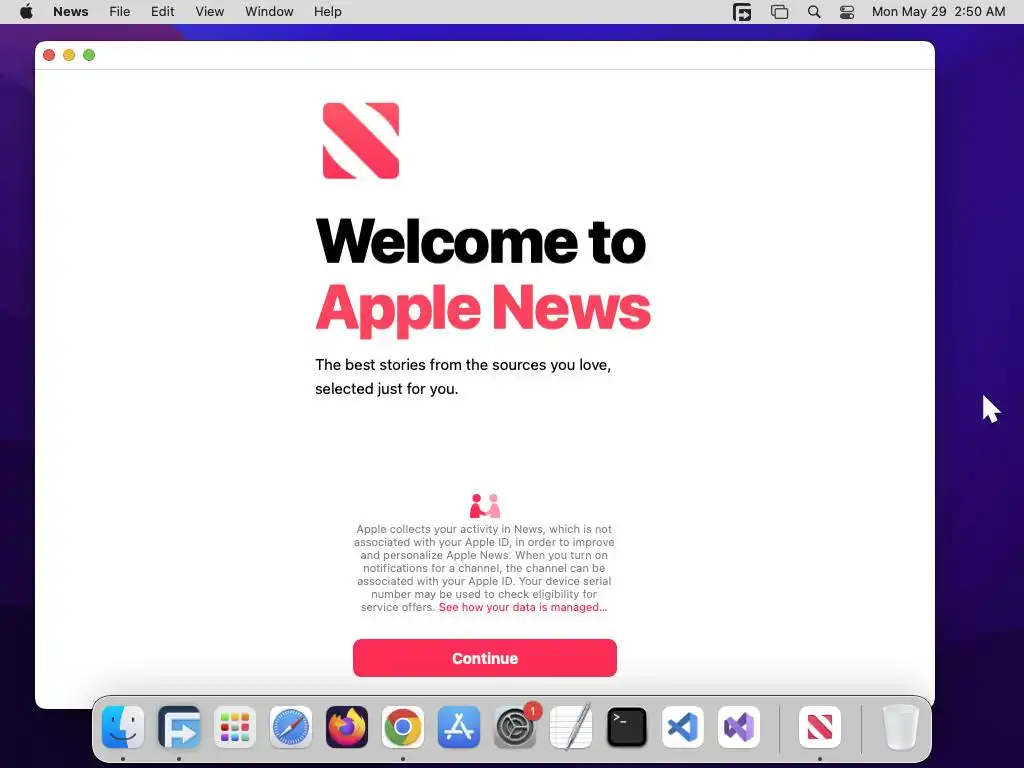The height and width of the screenshot is (768, 1024).
Task: Close the News window
Action: click(49, 55)
